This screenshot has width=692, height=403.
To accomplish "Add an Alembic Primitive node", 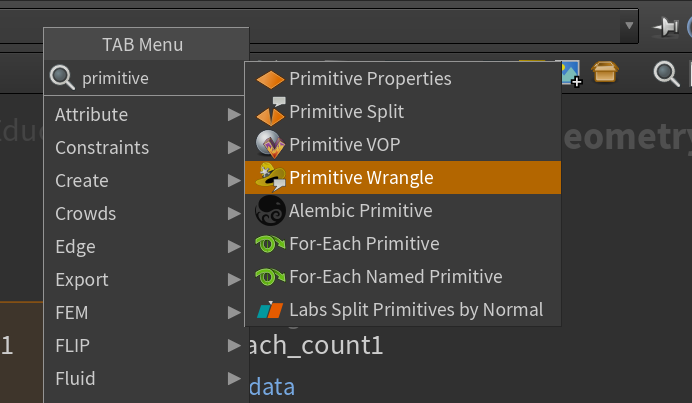I will 402,211.
